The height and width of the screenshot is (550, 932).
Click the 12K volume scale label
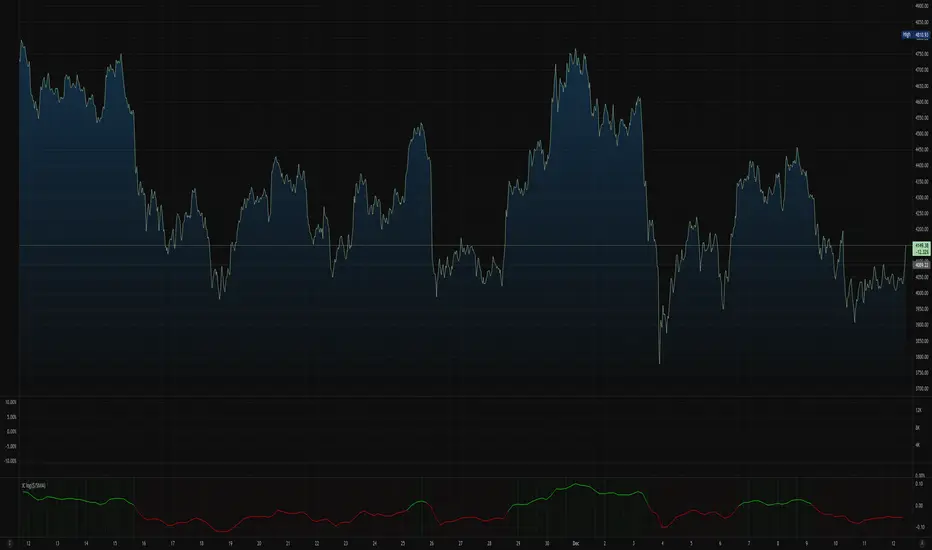[918, 410]
